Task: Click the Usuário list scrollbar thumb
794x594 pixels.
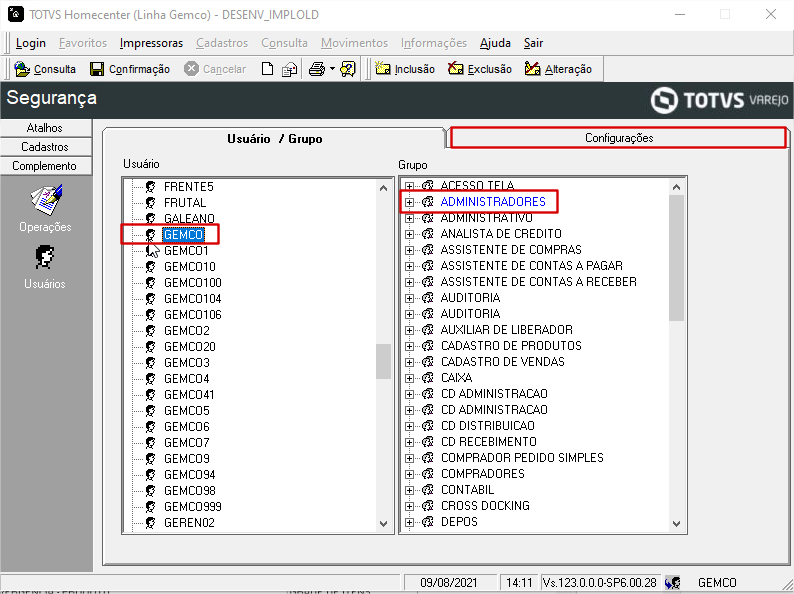Action: (383, 361)
